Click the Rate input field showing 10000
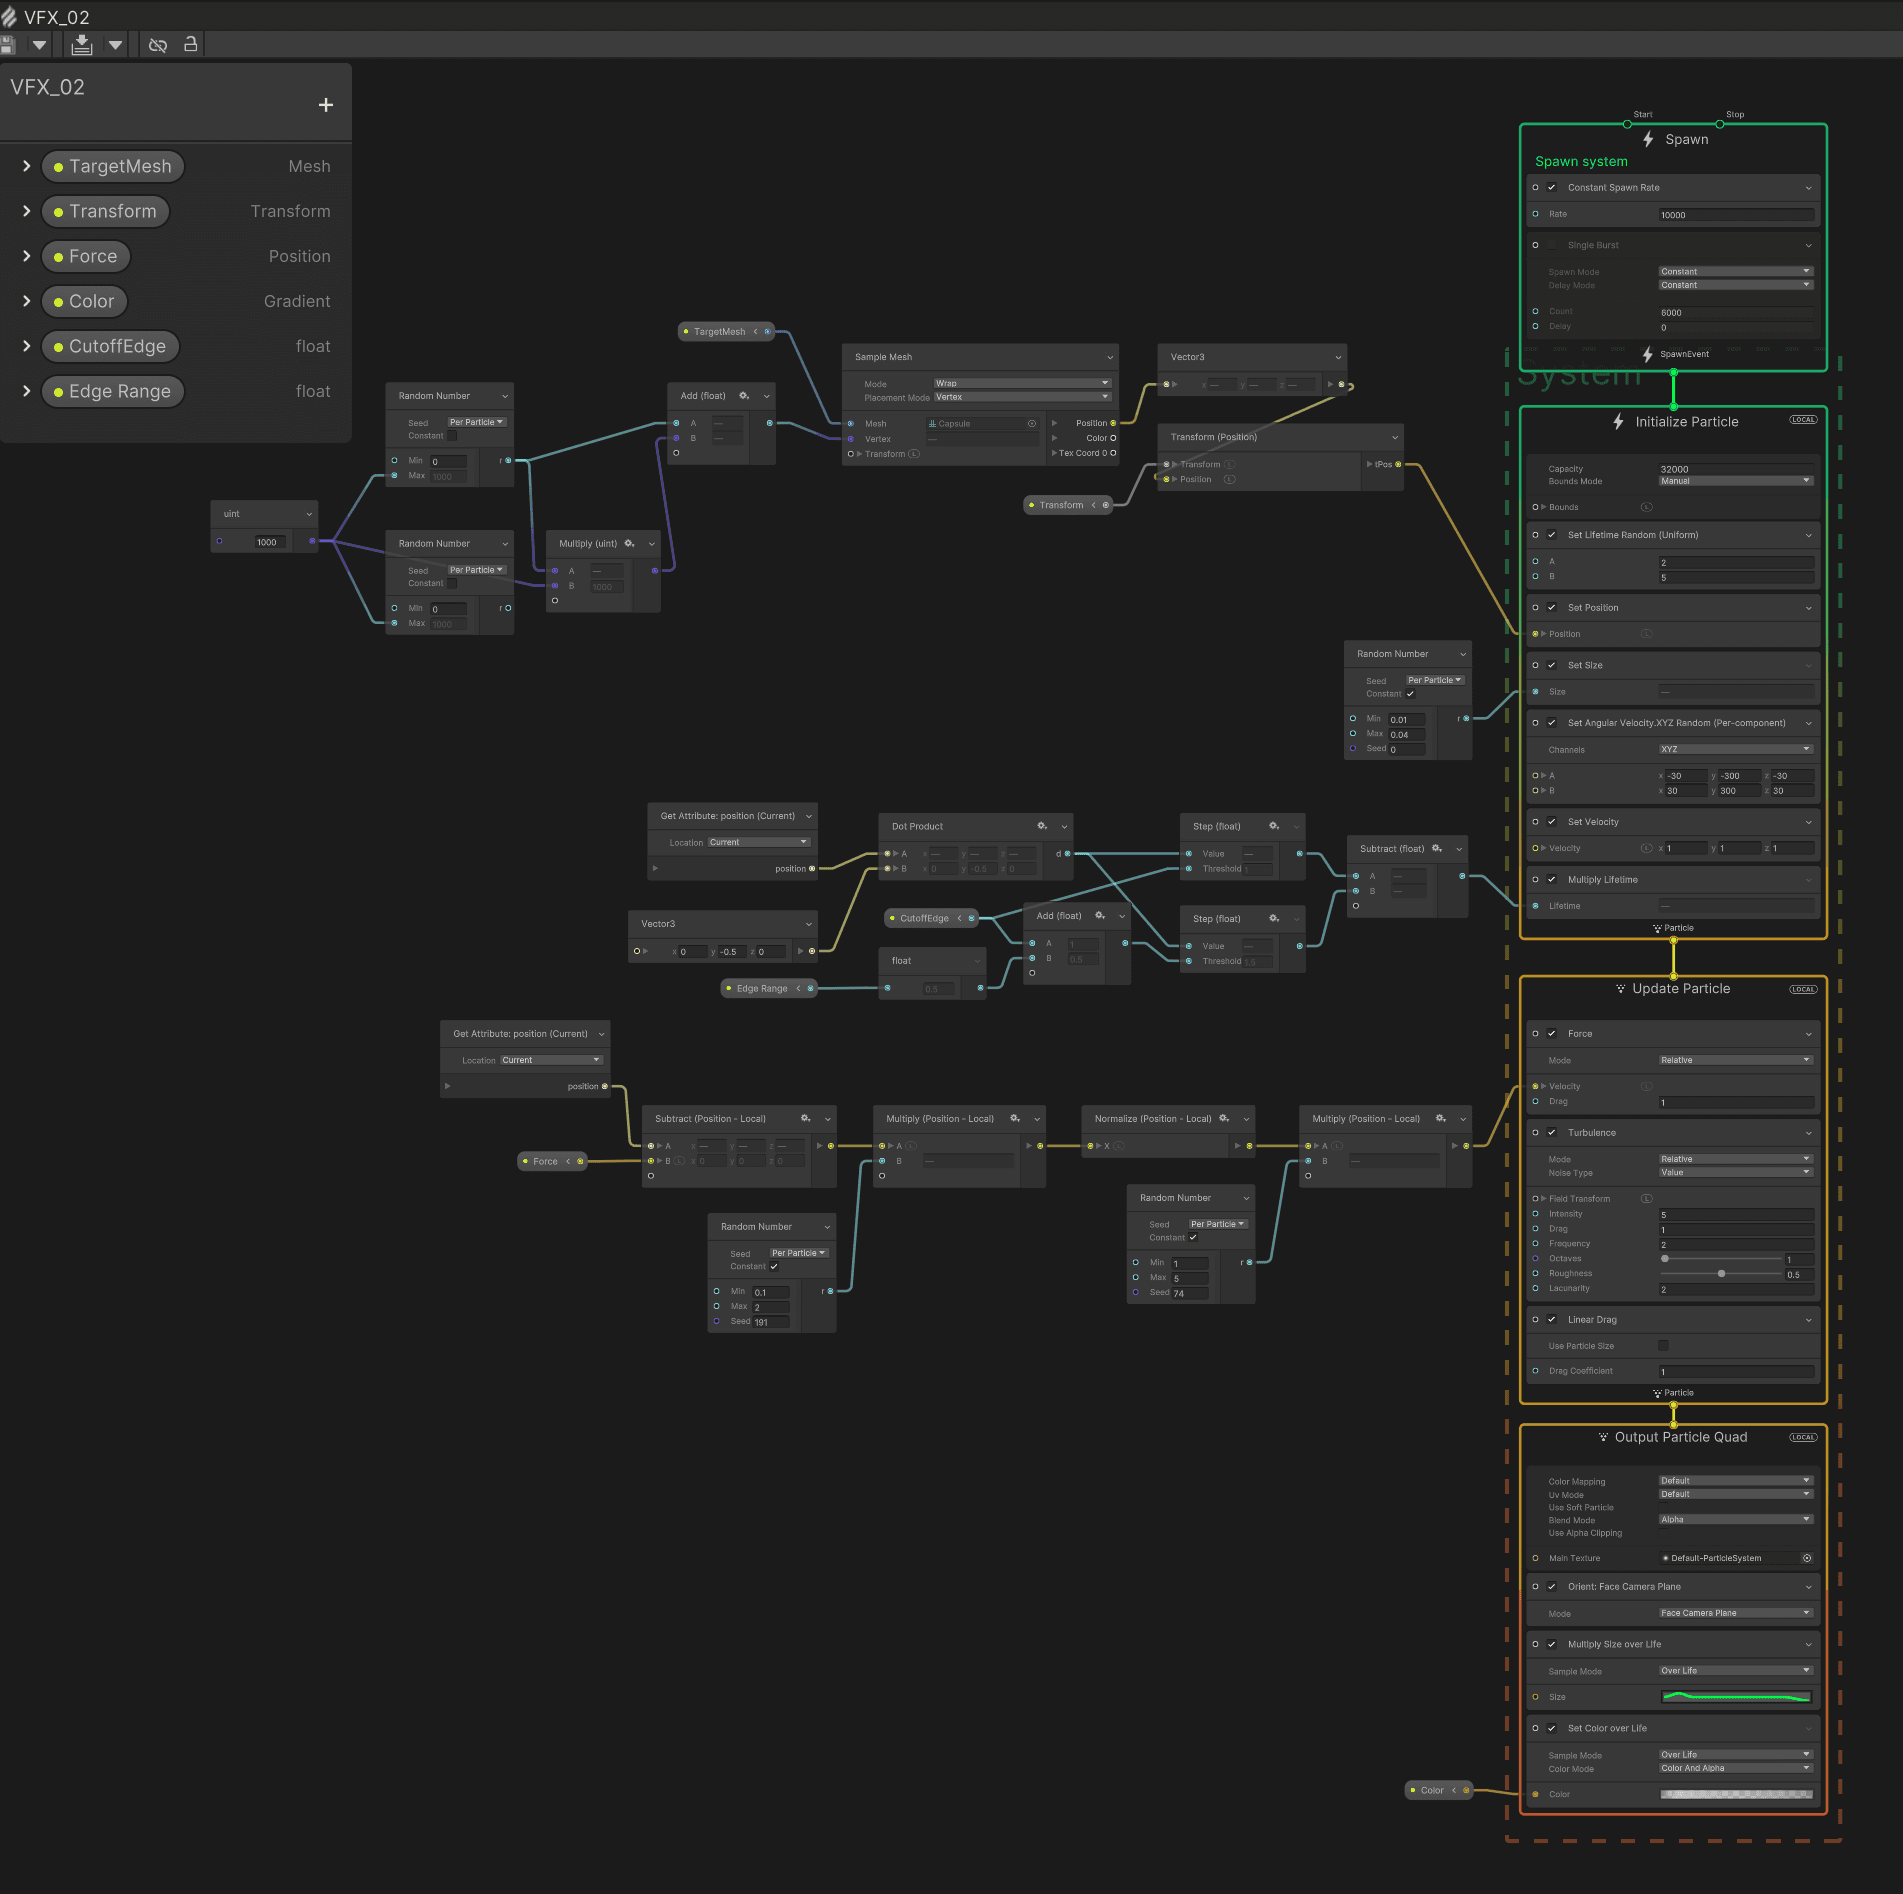The height and width of the screenshot is (1894, 1903). tap(1735, 215)
